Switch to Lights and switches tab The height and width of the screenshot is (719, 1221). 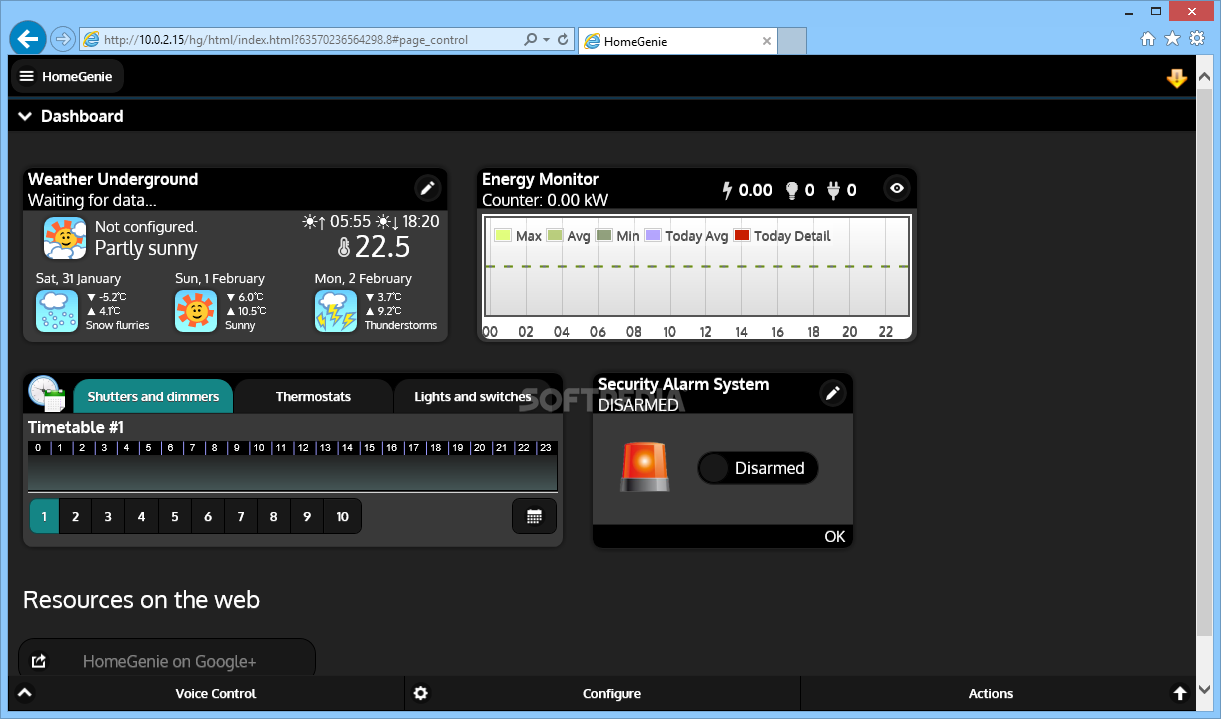pos(473,396)
